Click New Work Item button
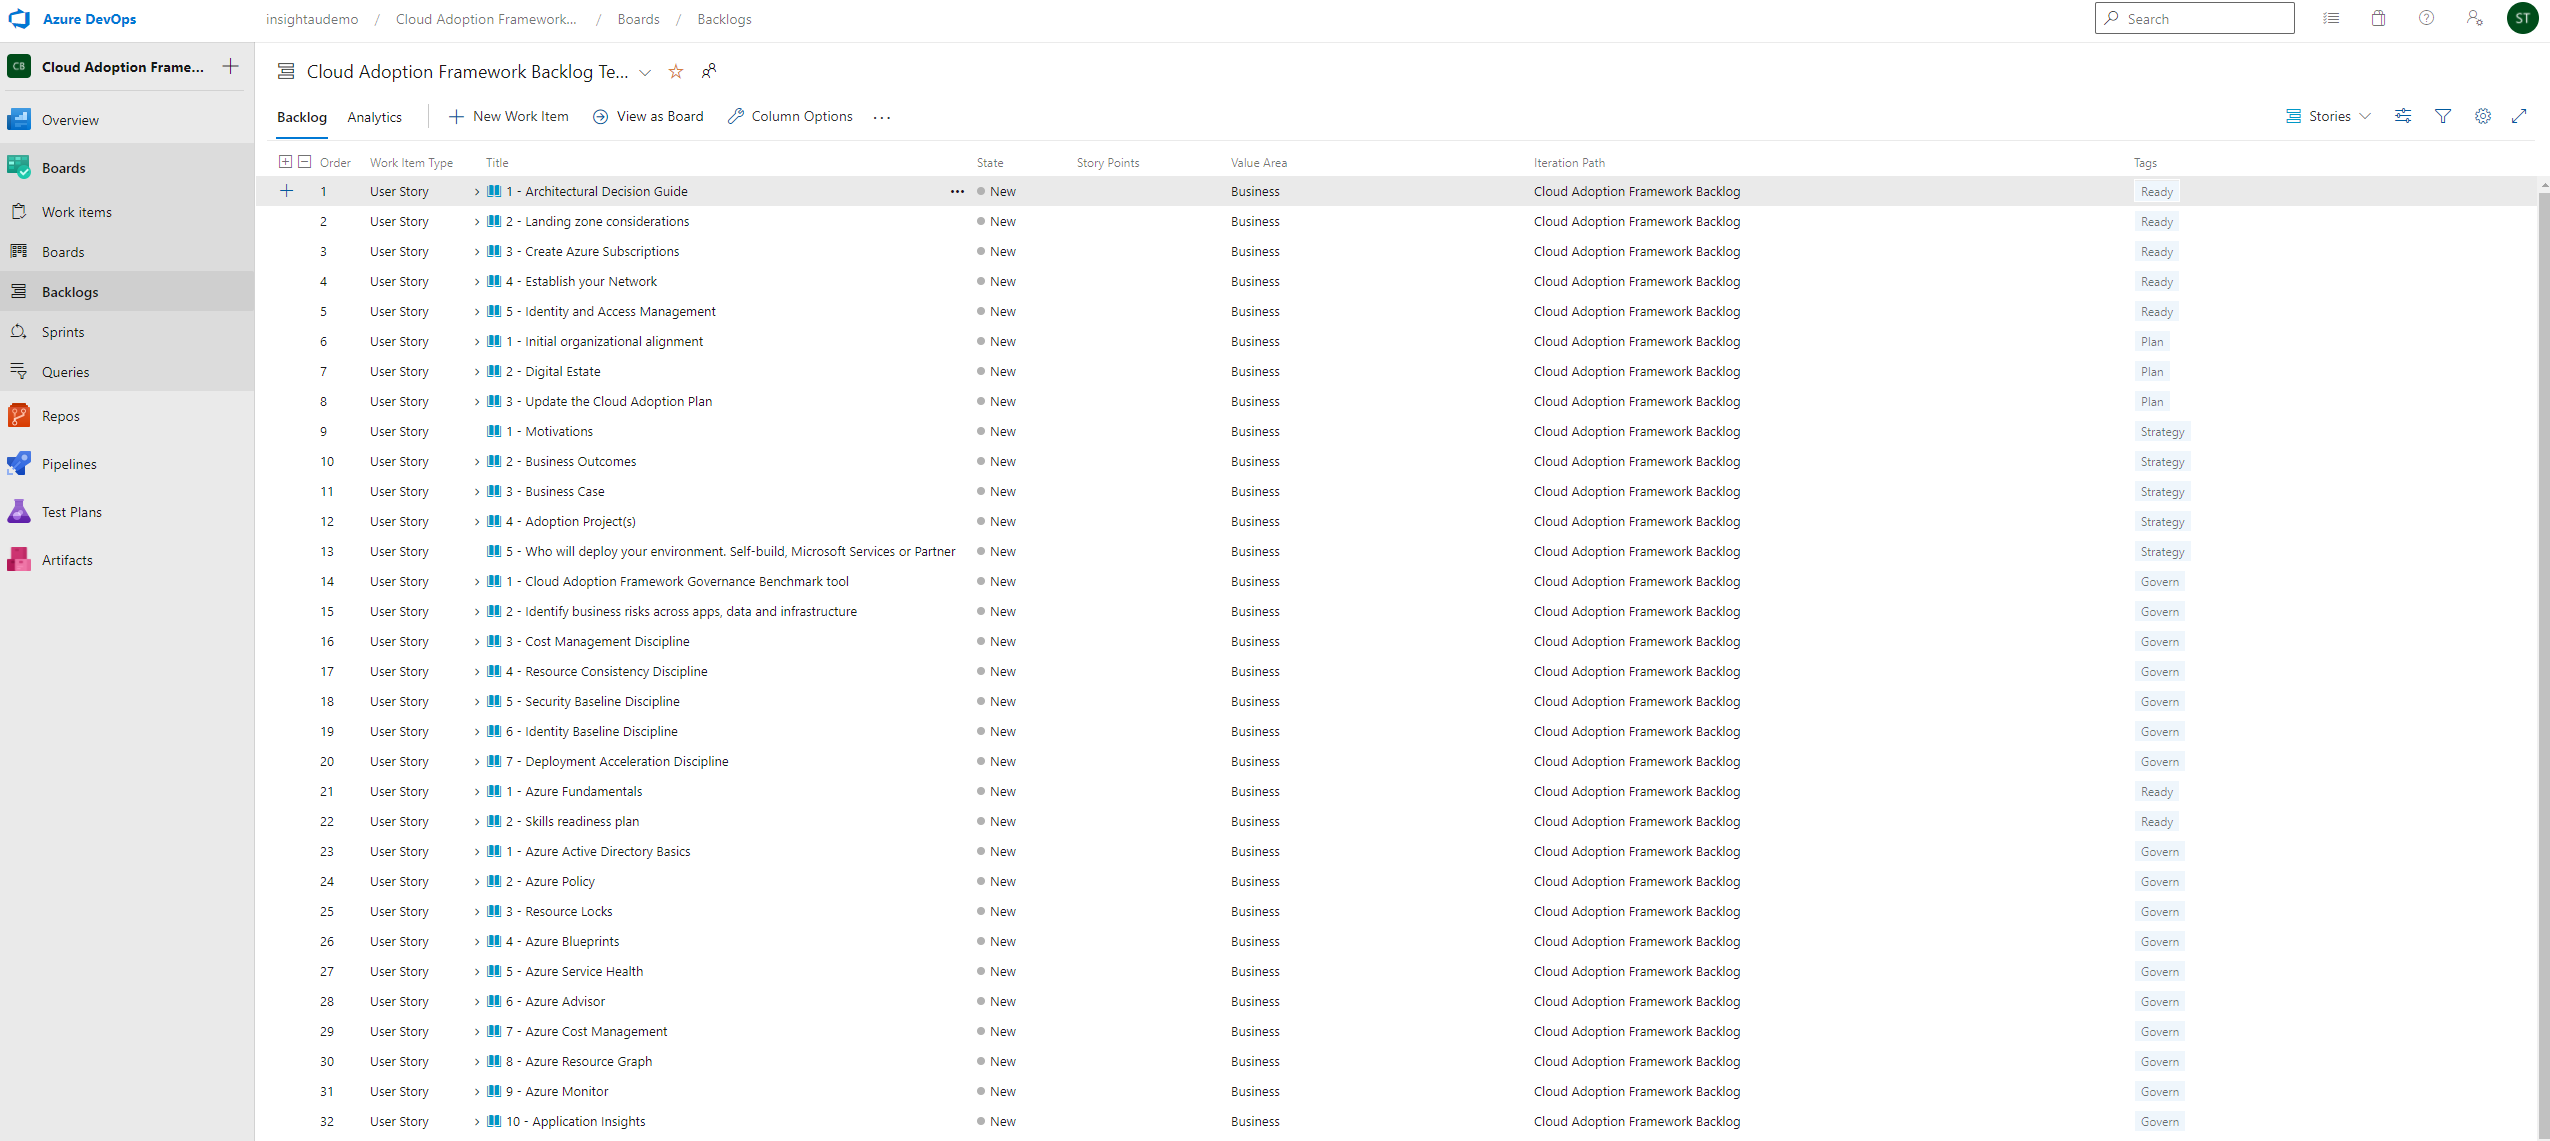This screenshot has height=1141, width=2550. click(x=508, y=116)
